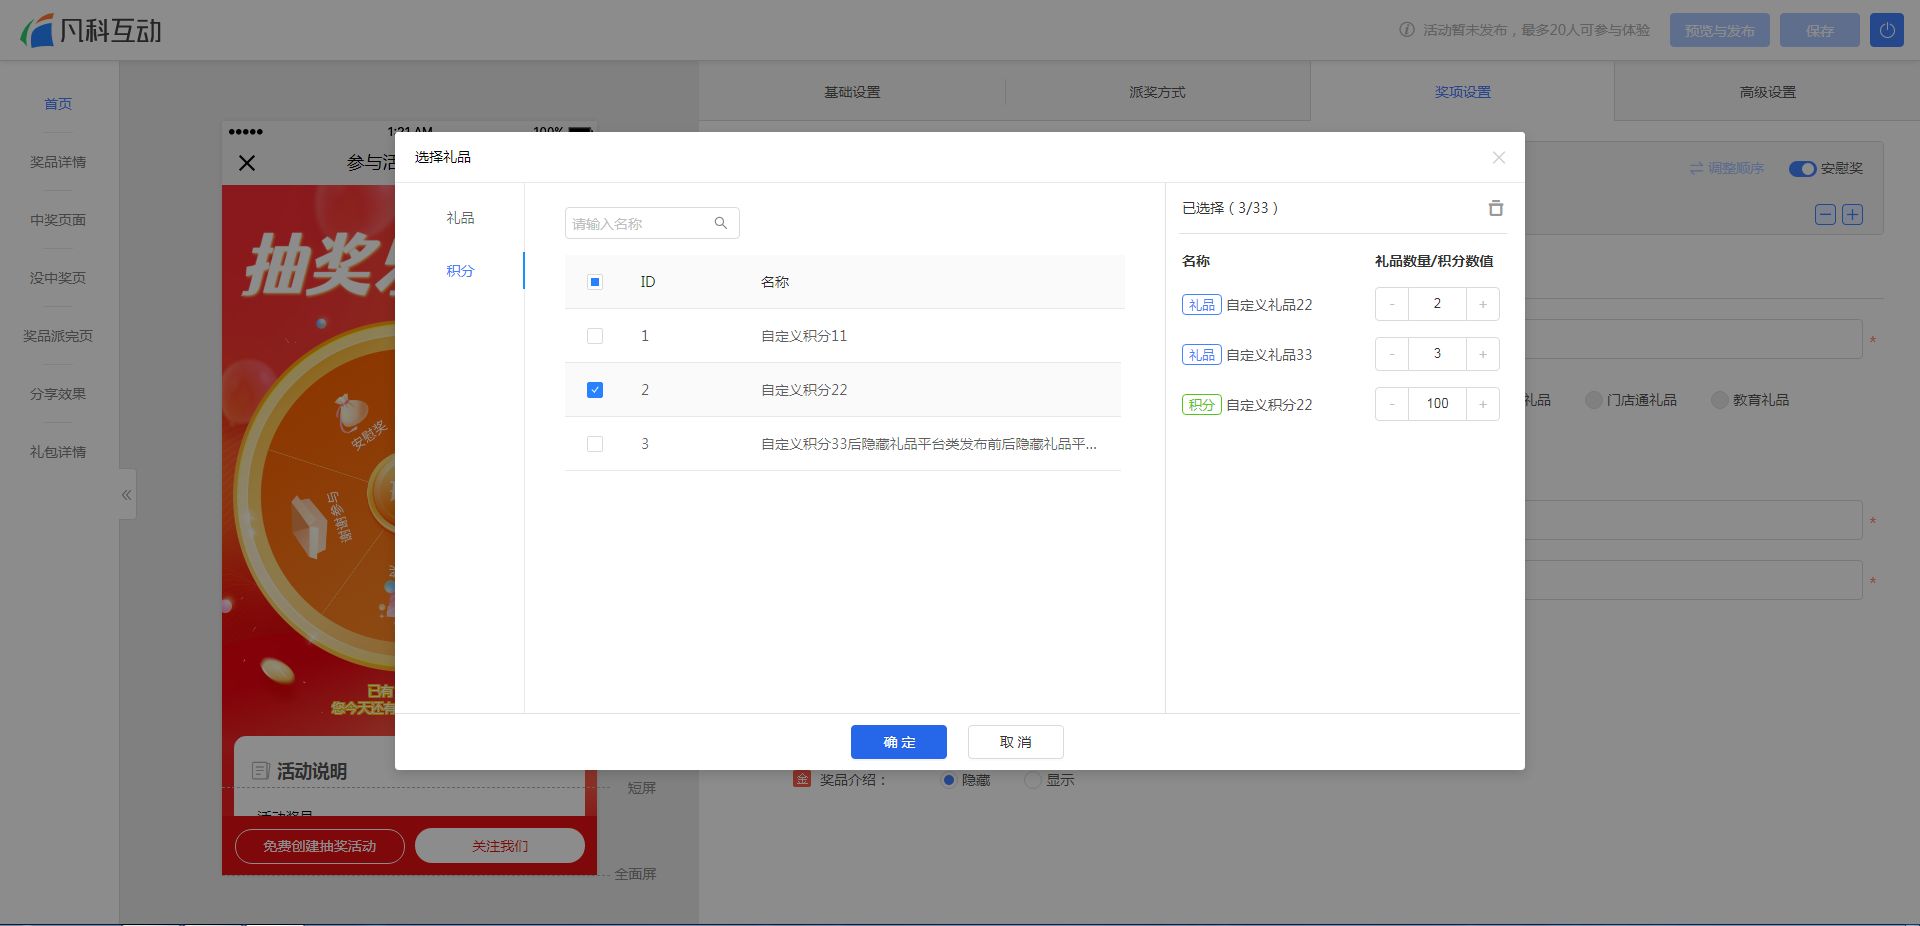Click the 保存 button in top bar

click(1819, 30)
